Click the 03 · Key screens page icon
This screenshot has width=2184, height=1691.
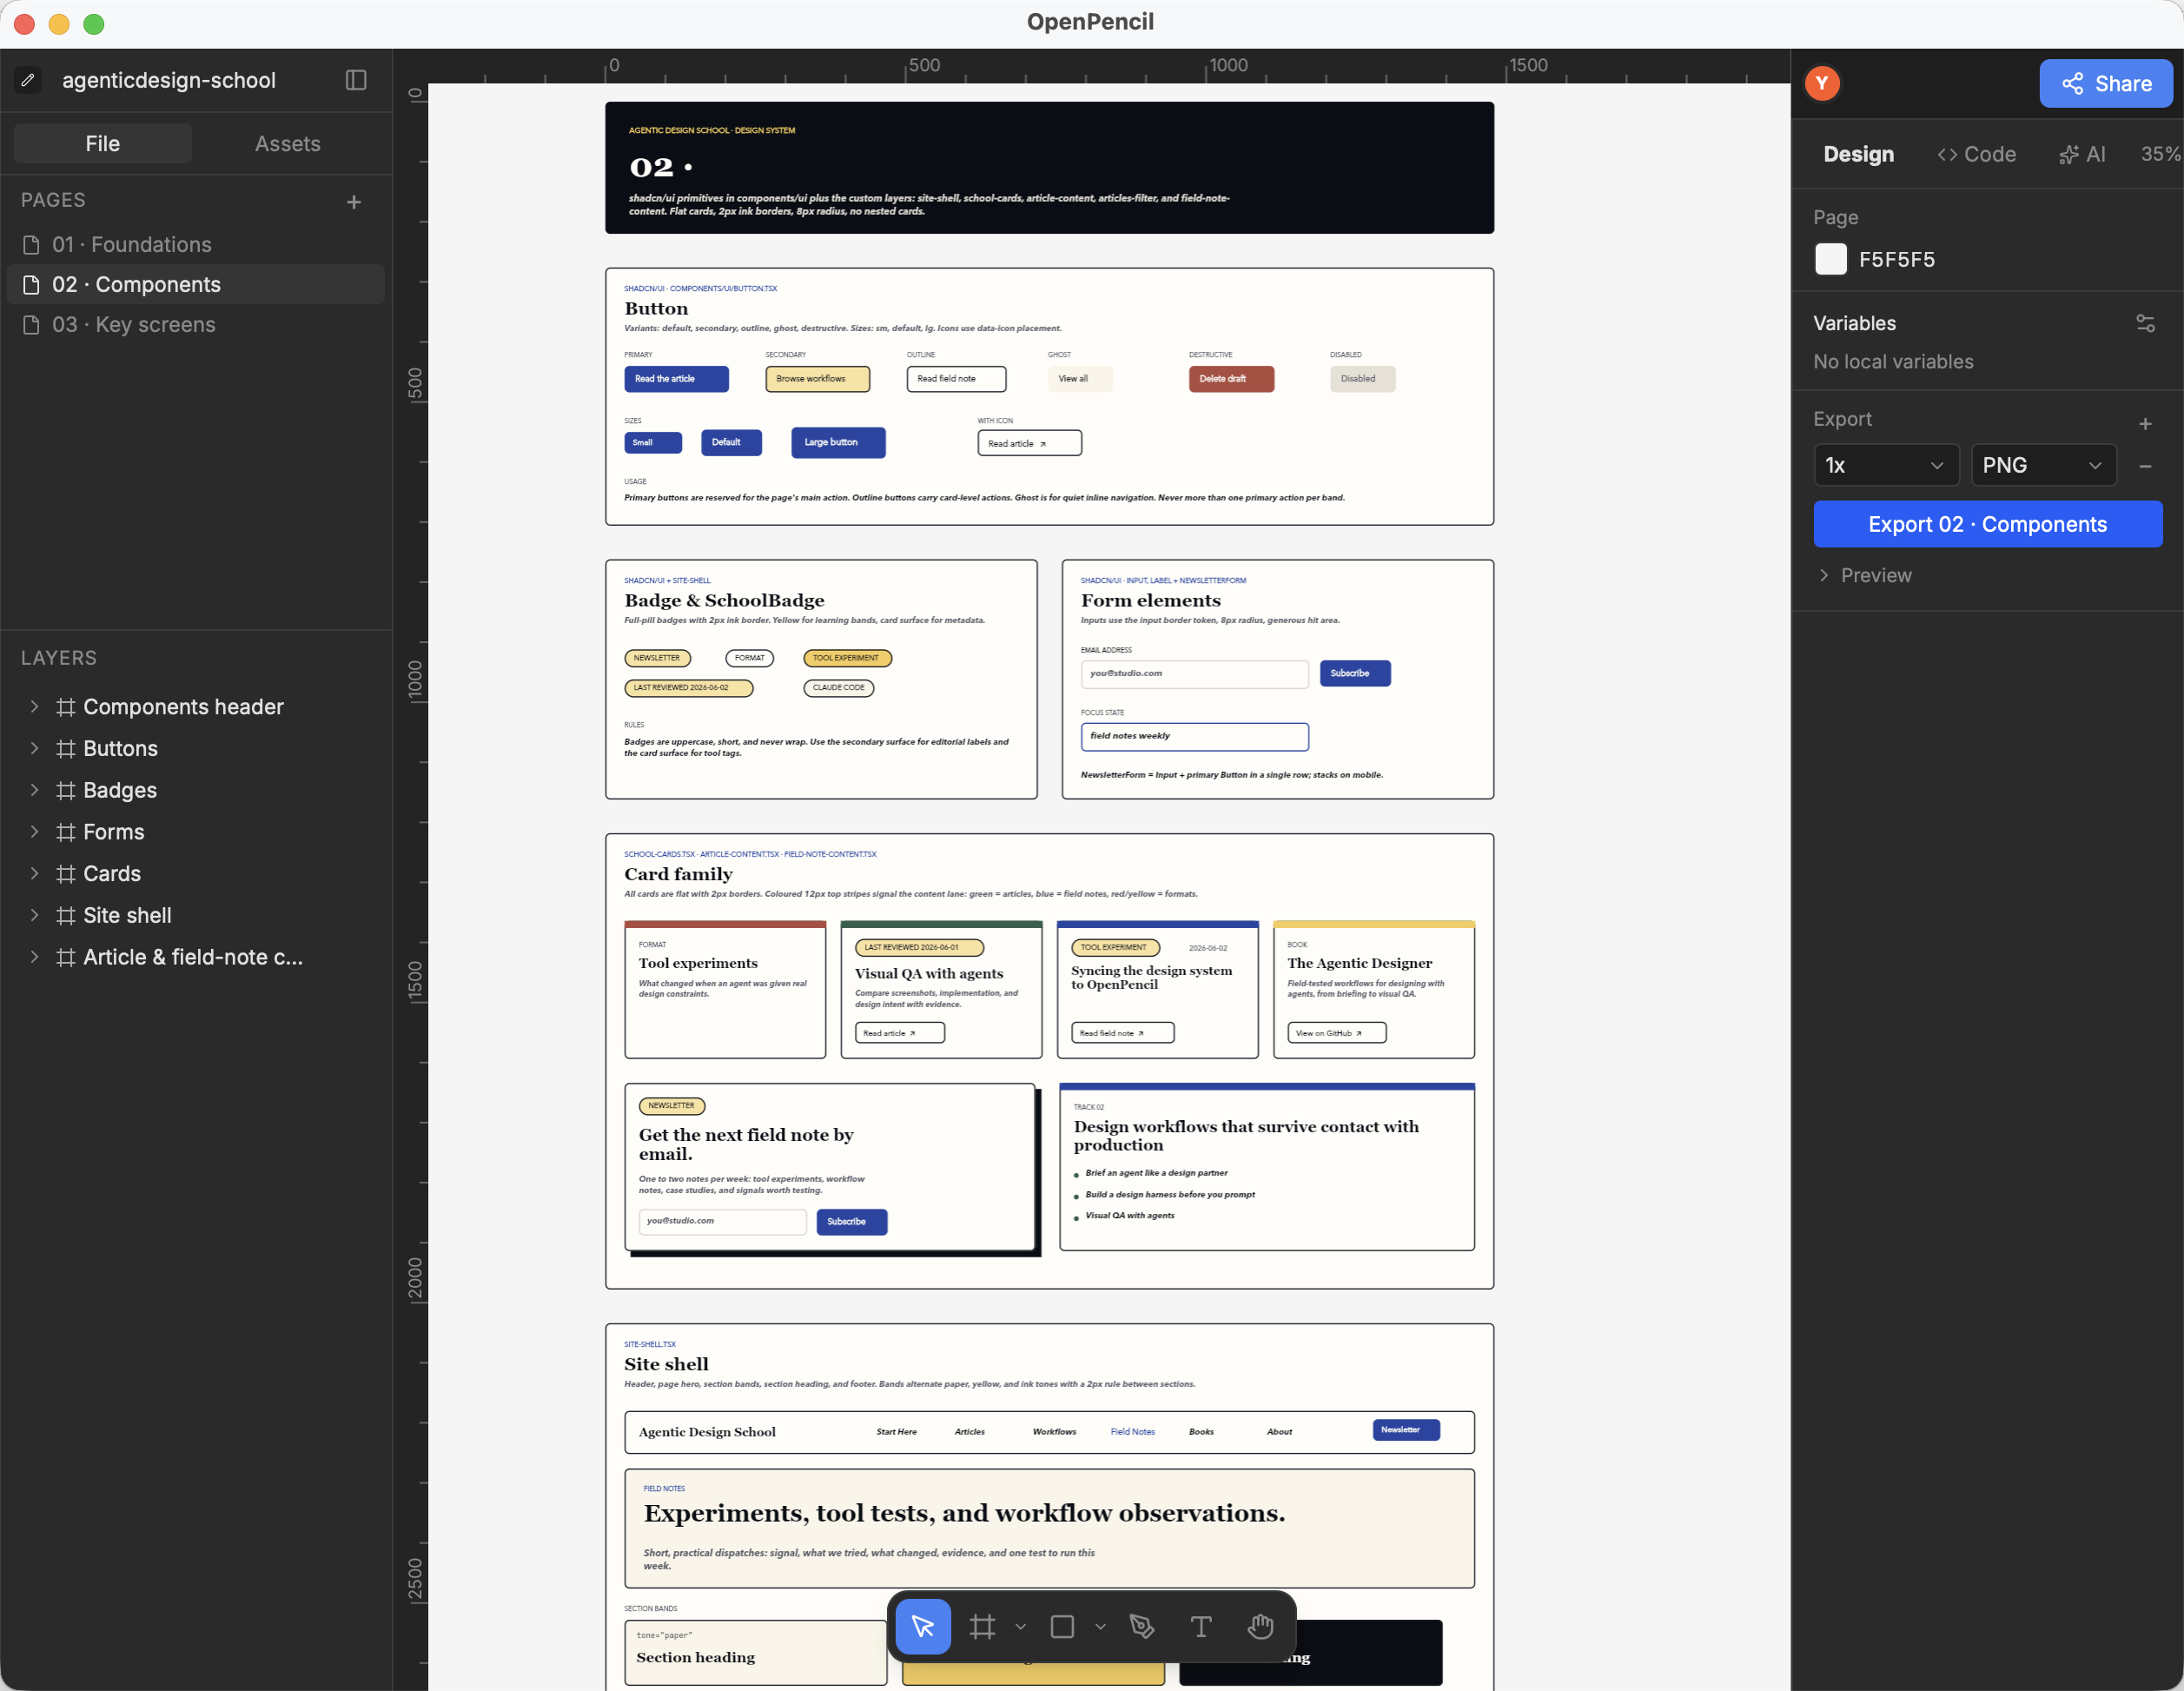pos(31,325)
